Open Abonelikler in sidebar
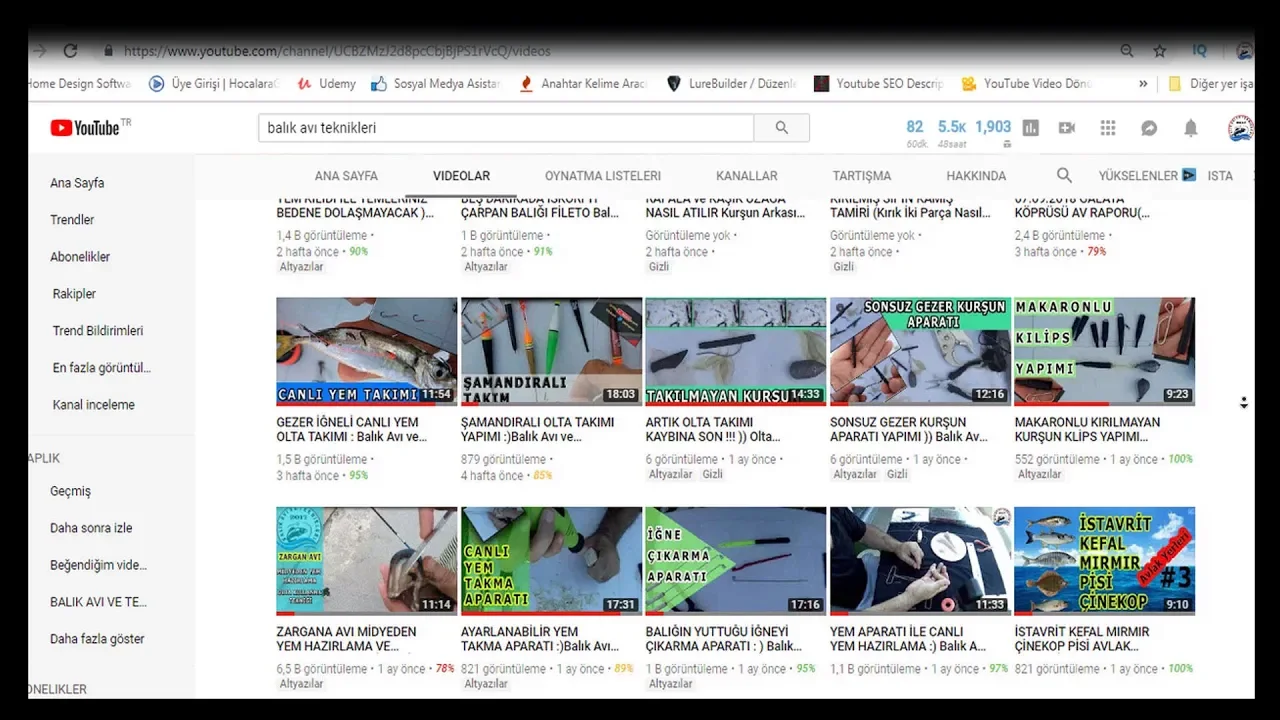1280x720 pixels. [x=80, y=257]
